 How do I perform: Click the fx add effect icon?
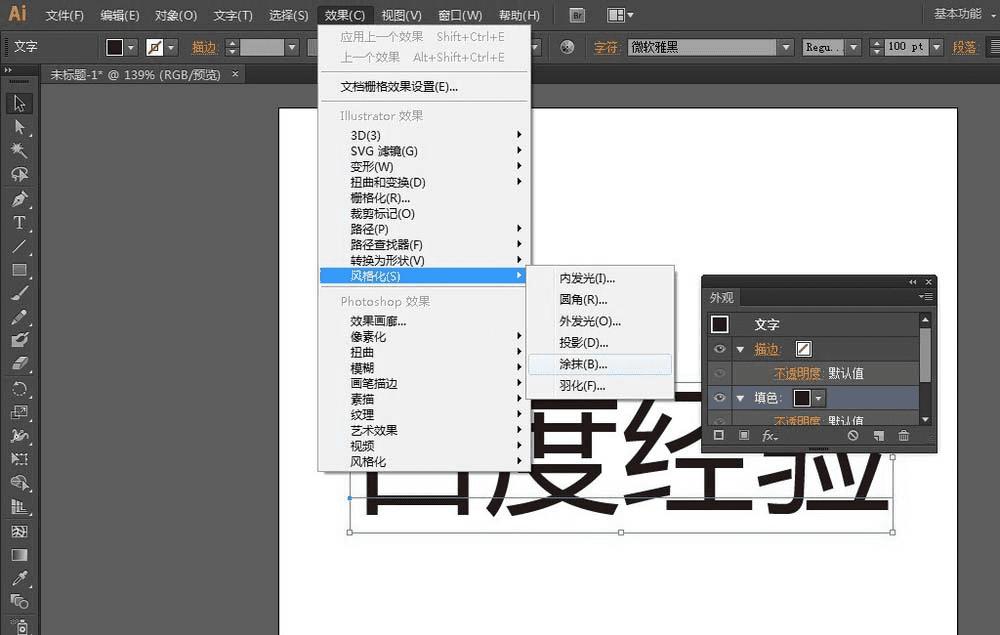[x=770, y=436]
